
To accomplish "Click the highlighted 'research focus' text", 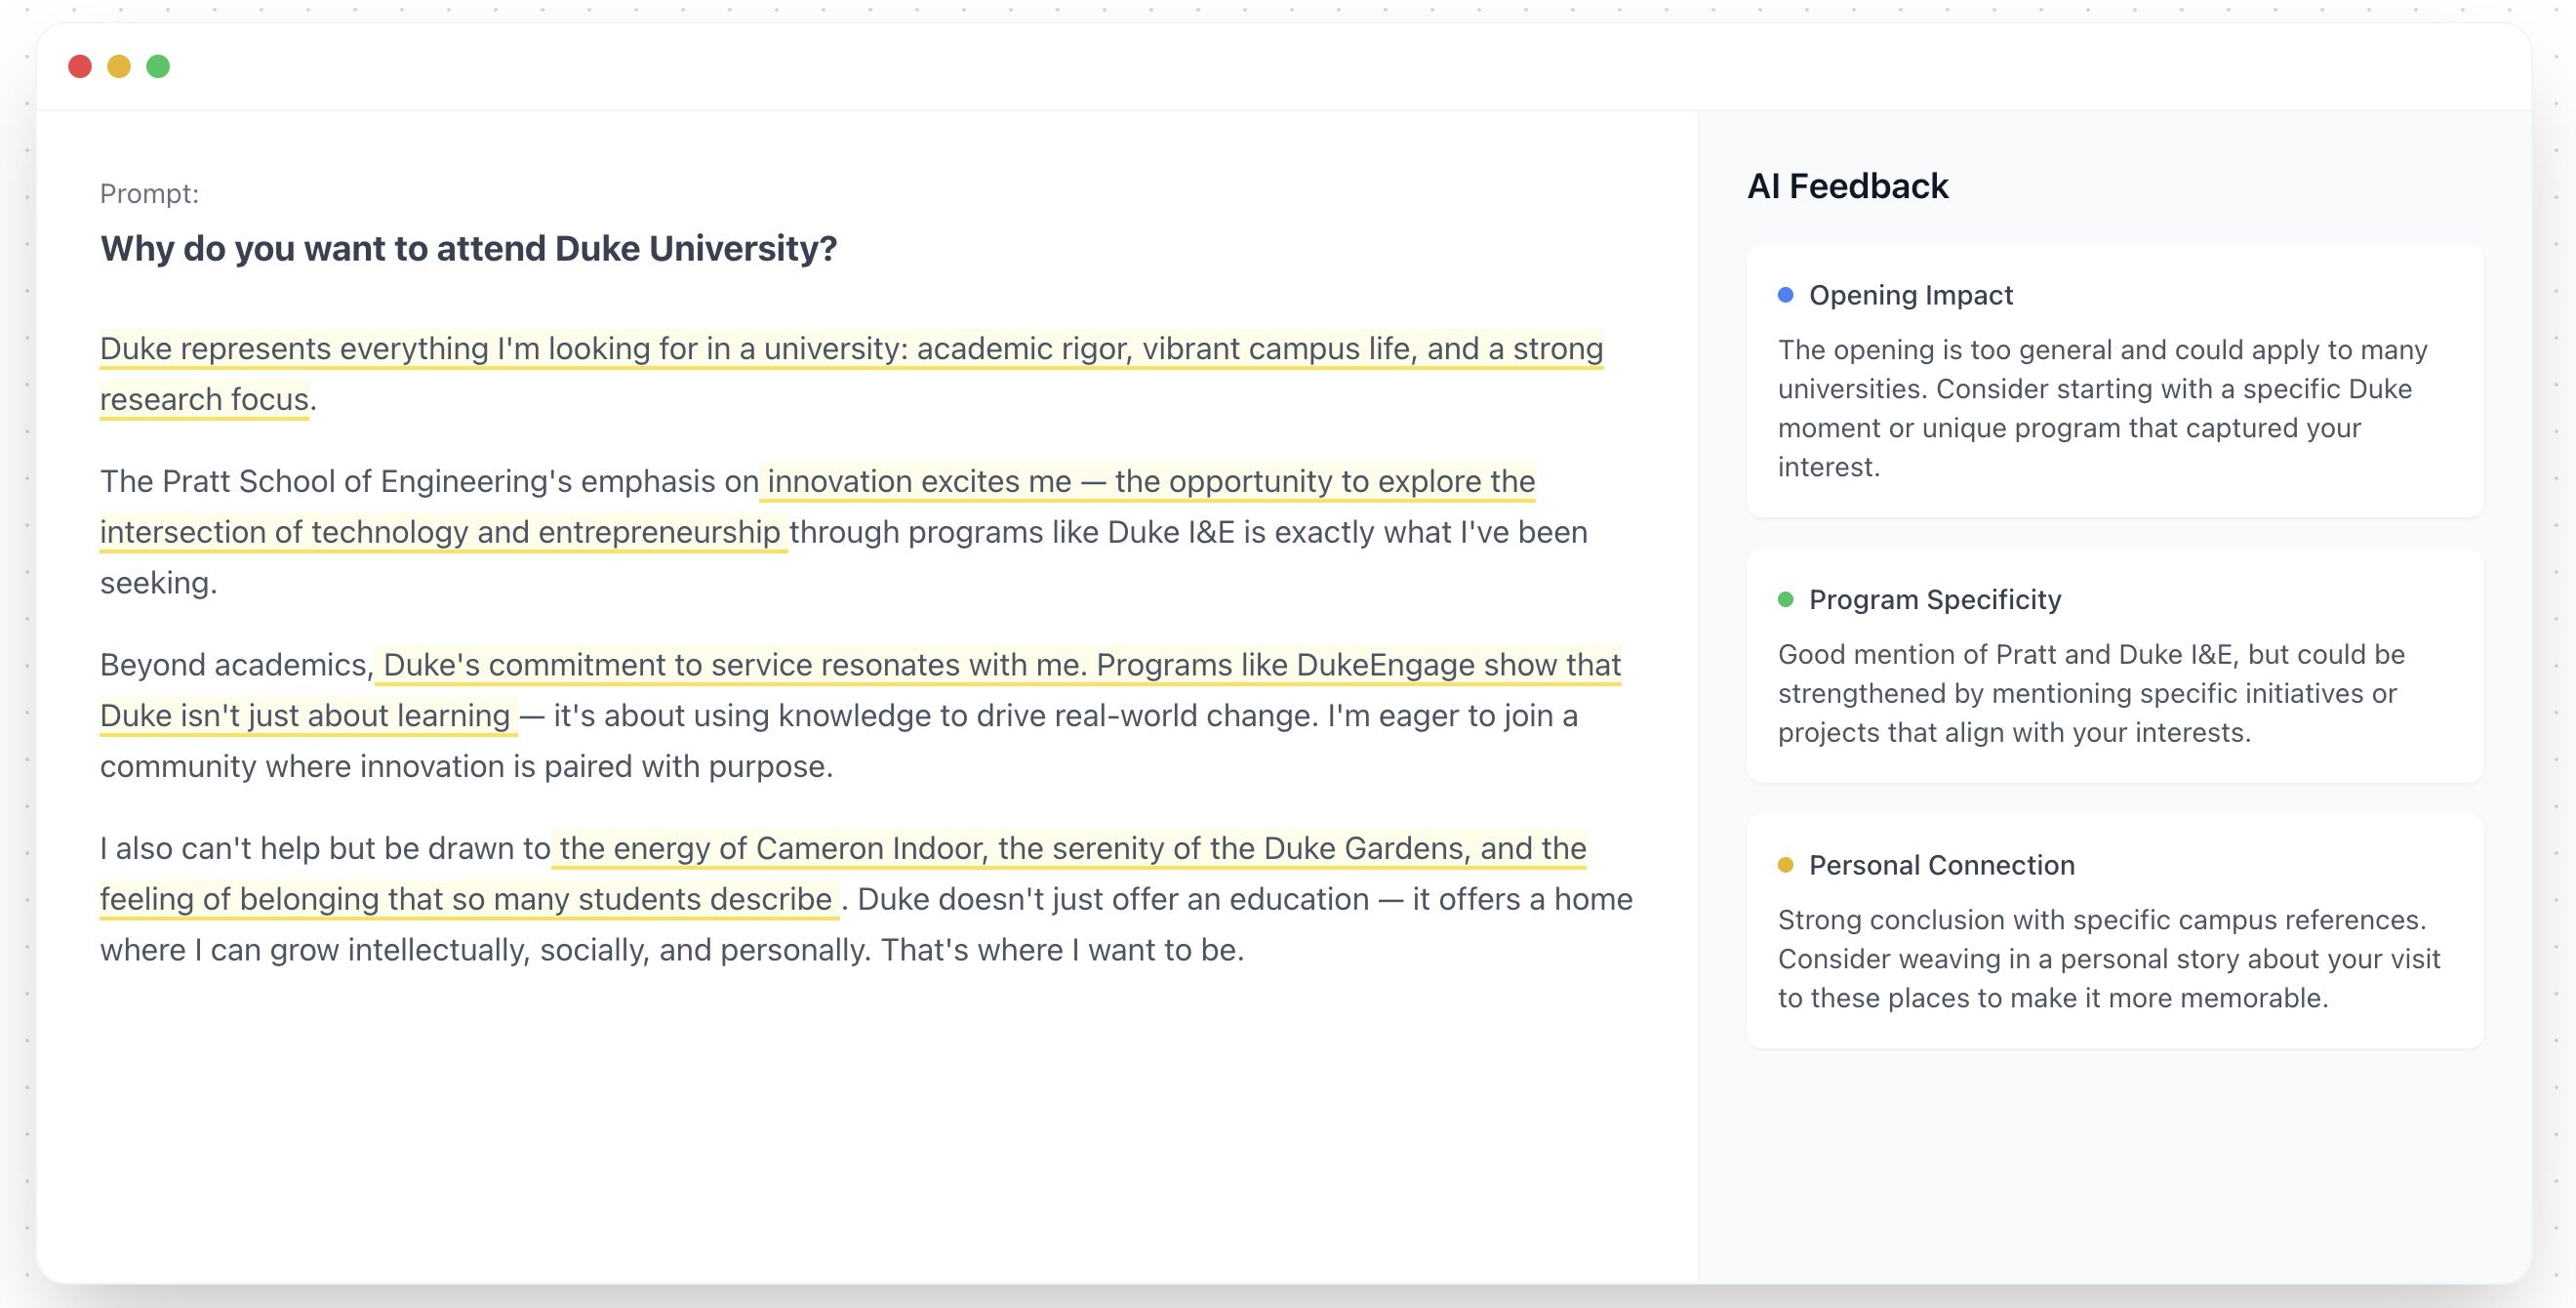I will coord(204,400).
